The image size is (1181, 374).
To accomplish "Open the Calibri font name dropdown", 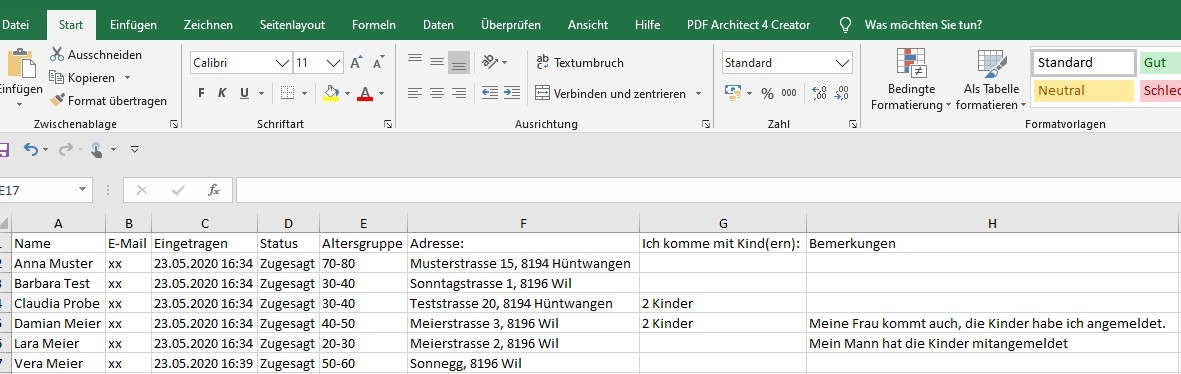I will click(x=282, y=63).
